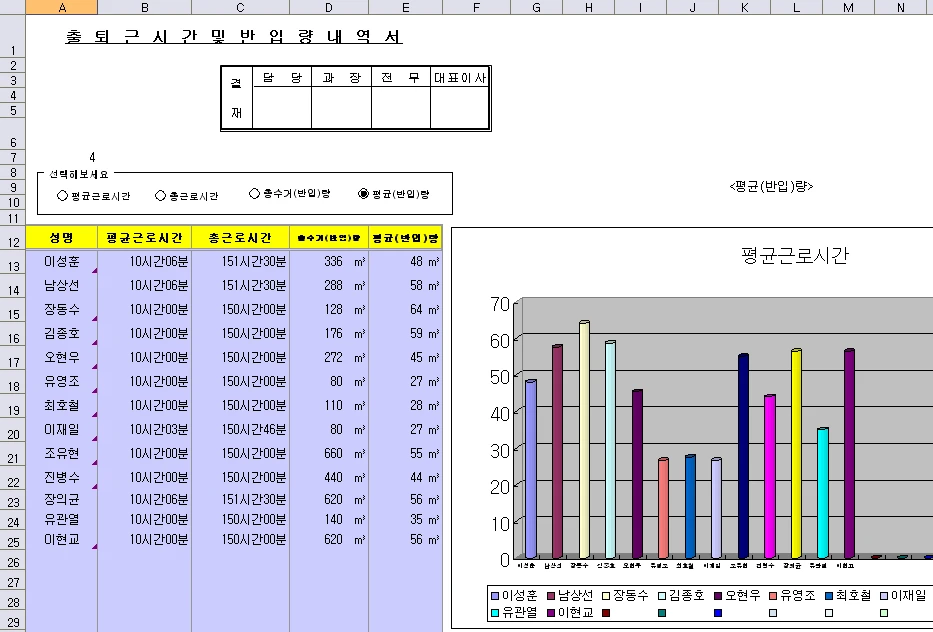The height and width of the screenshot is (632, 933).
Task: Click the 이성훈 legend color swatch
Action: pos(494,596)
